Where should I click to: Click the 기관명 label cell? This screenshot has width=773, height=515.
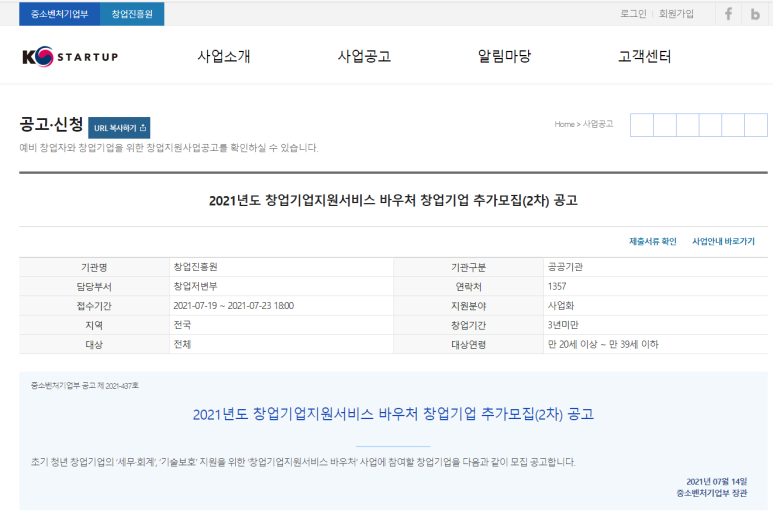coord(94,267)
